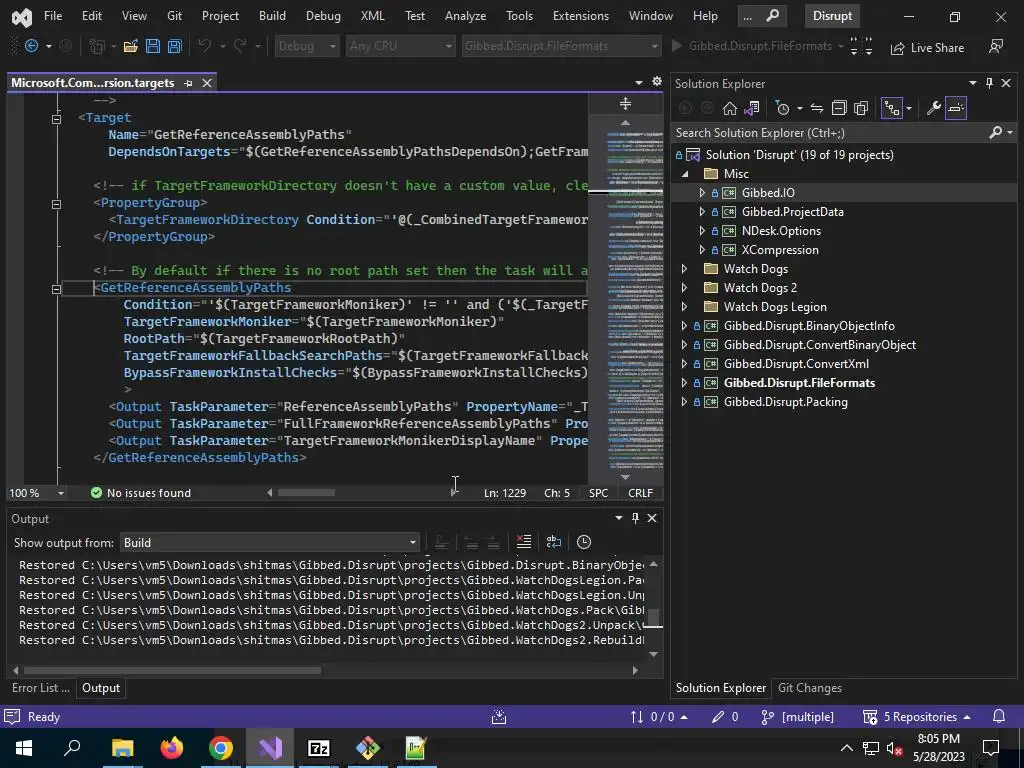Click the Undo arrow in toolbar
Image resolution: width=1024 pixels, height=768 pixels.
(x=205, y=46)
